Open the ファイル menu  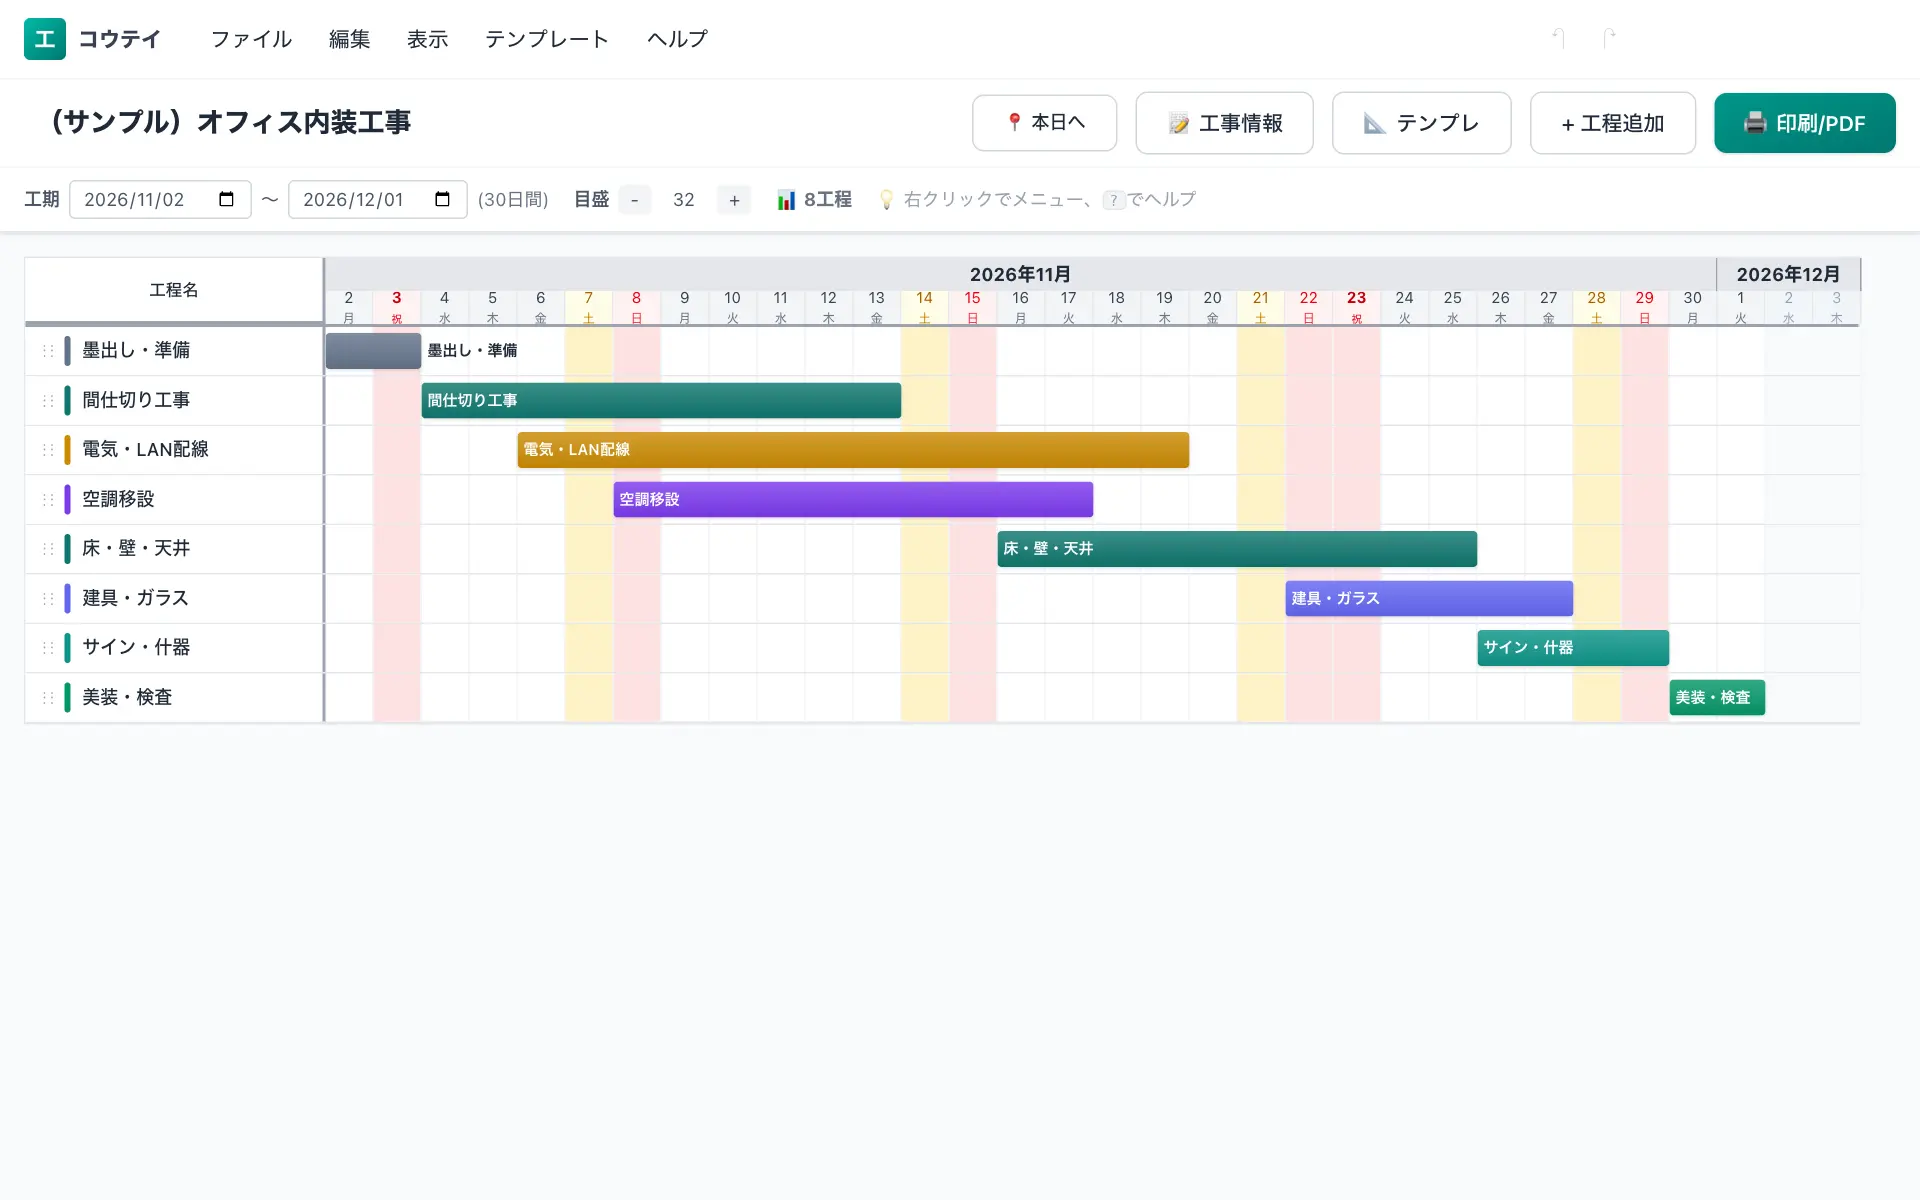click(x=251, y=39)
